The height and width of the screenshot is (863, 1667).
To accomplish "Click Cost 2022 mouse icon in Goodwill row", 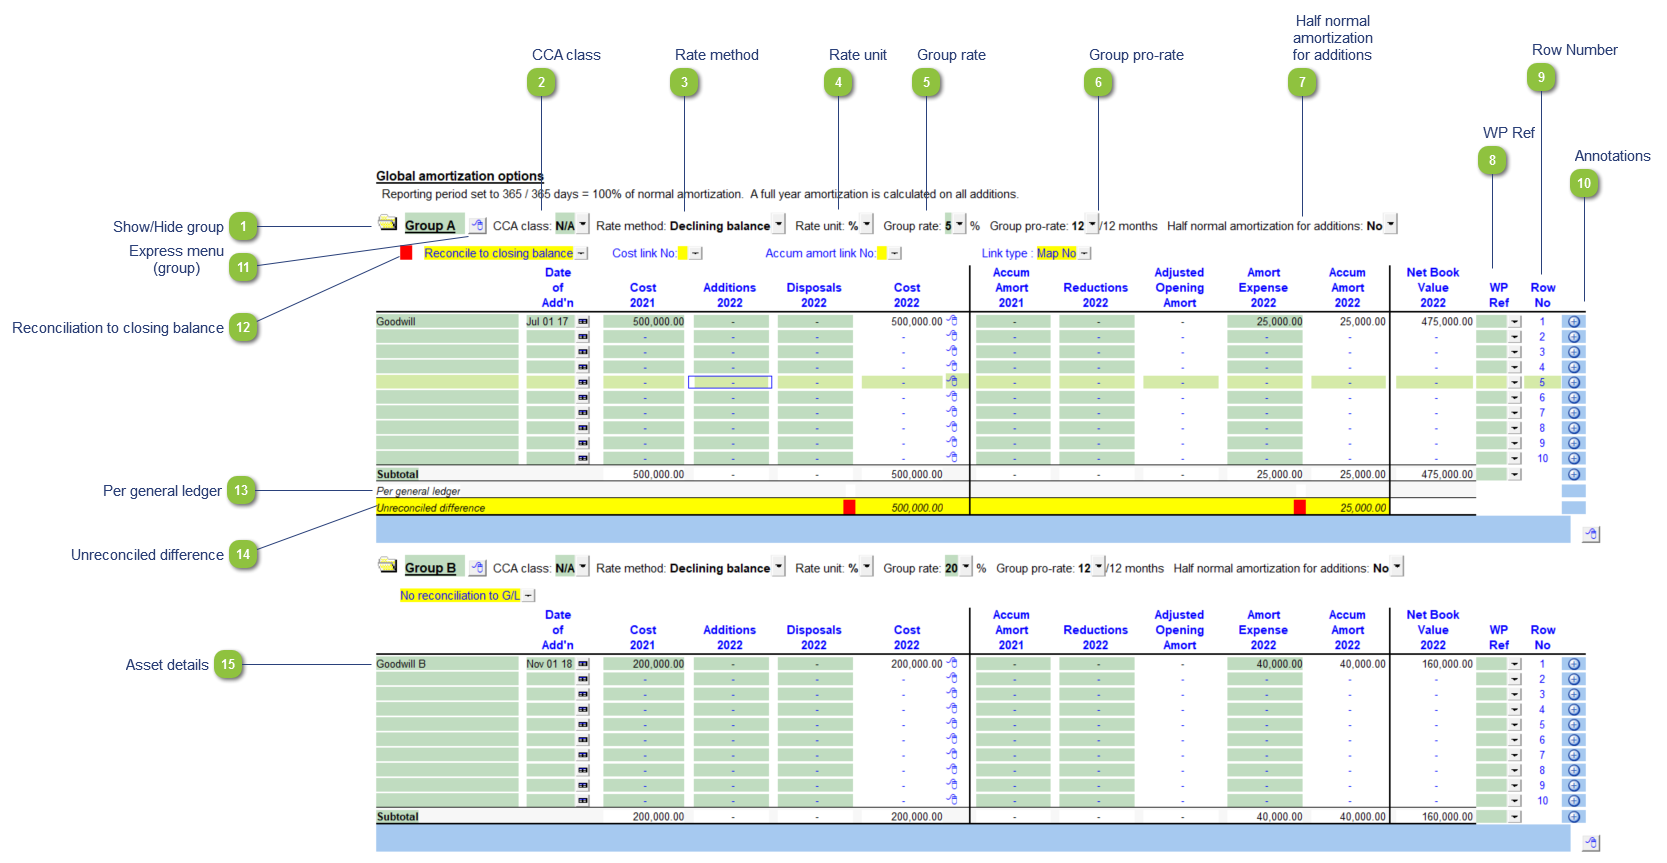I will click(x=952, y=321).
